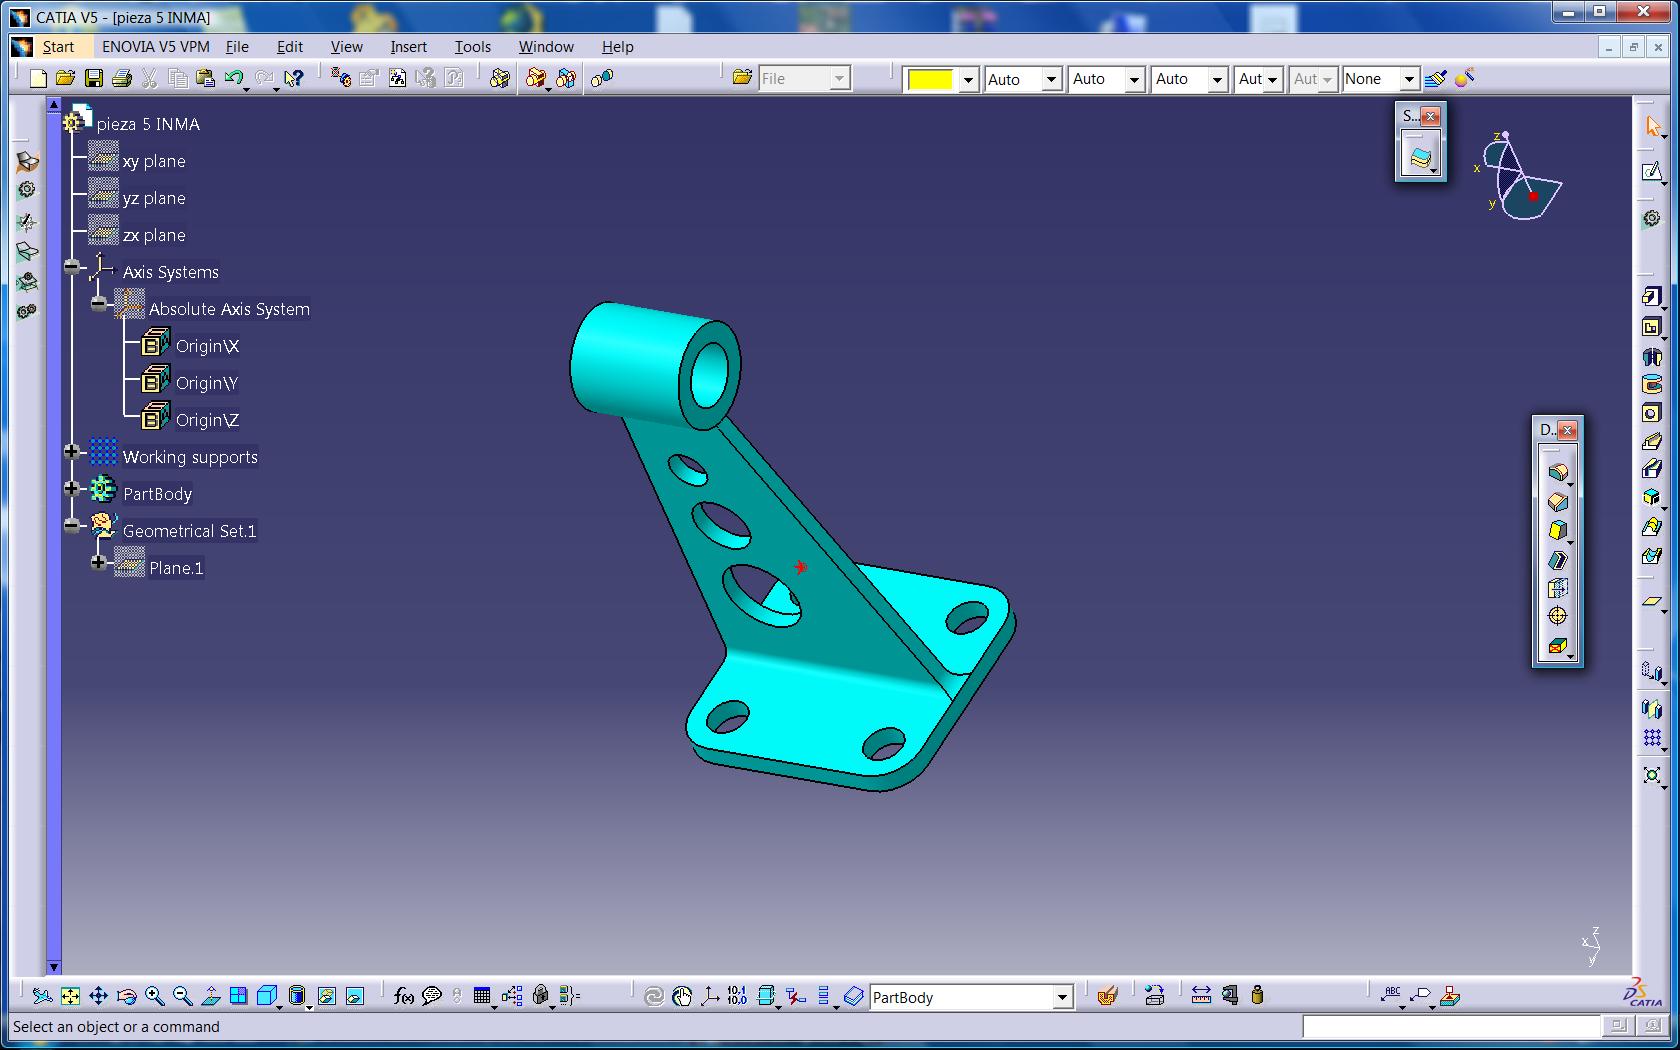Select the Groove tool in the right toolbar
This screenshot has height=1050, width=1680.
[1651, 384]
